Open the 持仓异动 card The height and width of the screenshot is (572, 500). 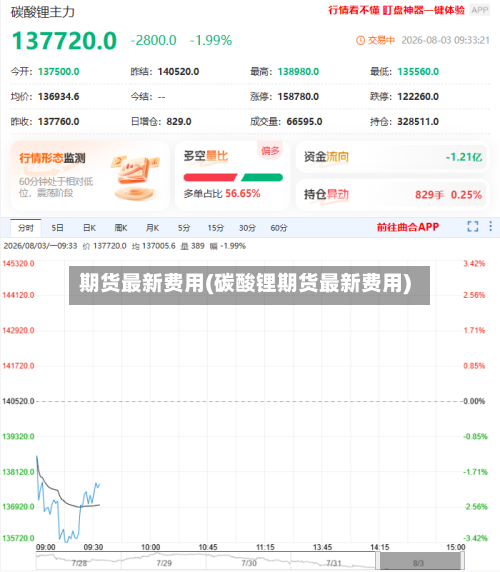click(392, 194)
